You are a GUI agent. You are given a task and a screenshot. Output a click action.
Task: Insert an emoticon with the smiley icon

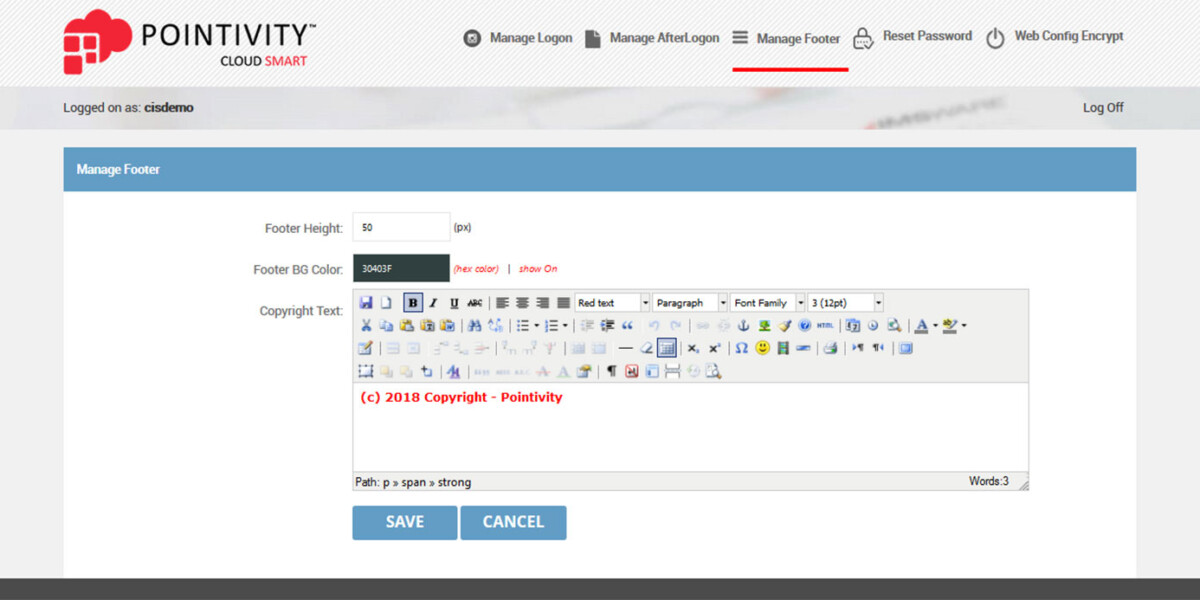[x=763, y=348]
